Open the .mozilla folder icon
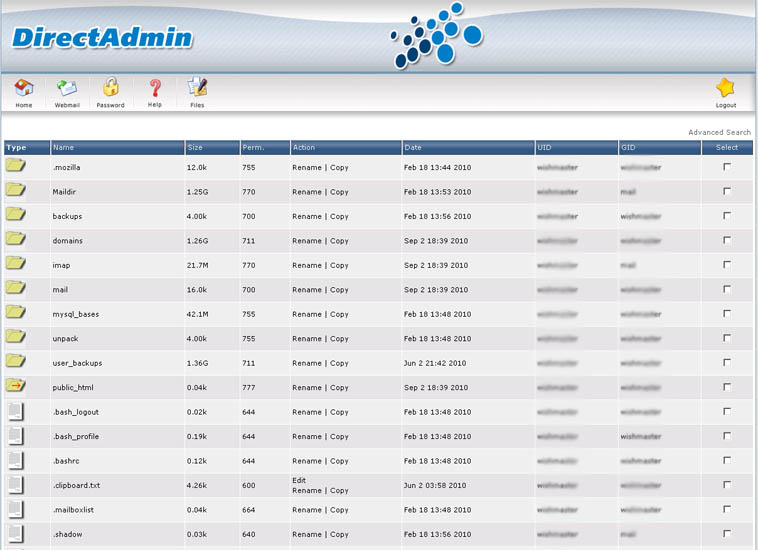Screen dimensions: 758x550 (15, 165)
